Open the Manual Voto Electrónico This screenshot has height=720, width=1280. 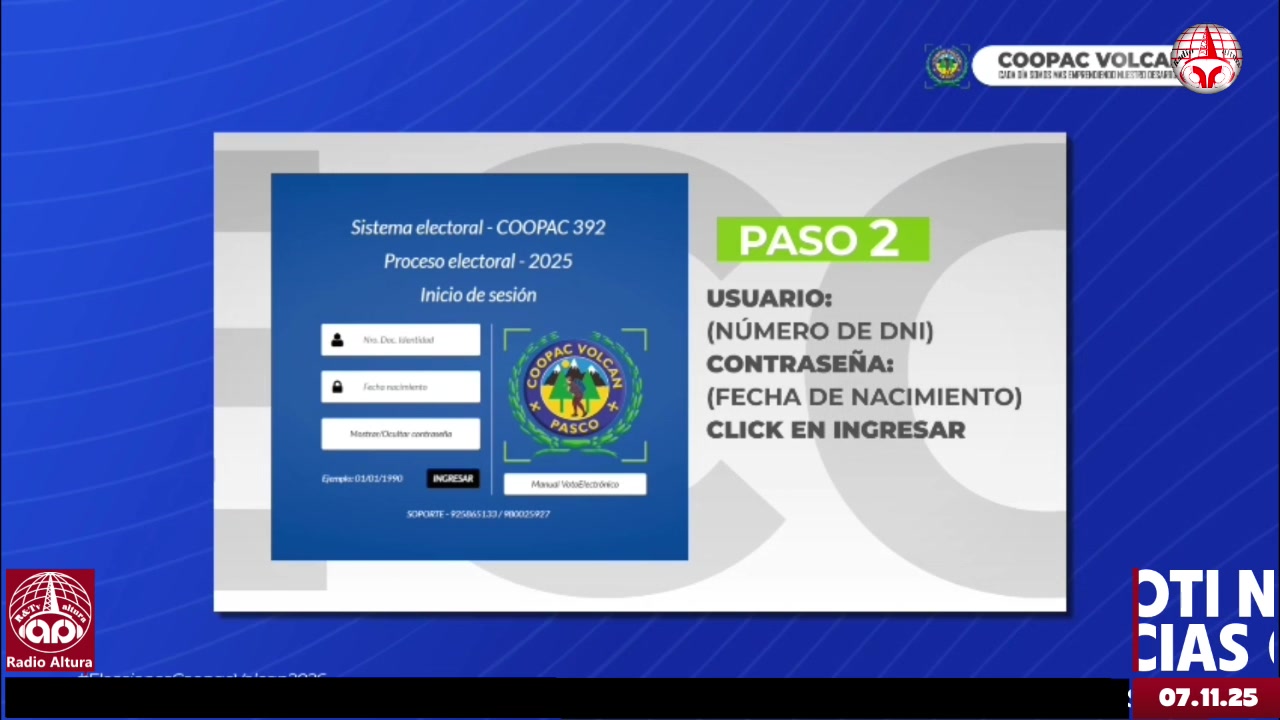click(575, 484)
